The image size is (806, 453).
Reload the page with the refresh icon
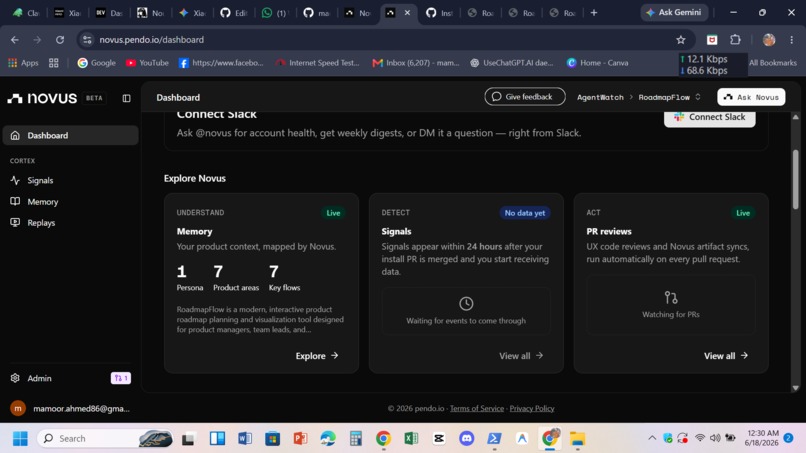pos(60,40)
